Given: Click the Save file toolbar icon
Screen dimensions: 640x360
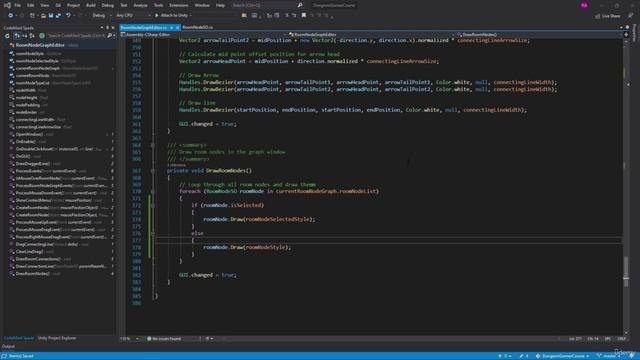Looking at the screenshot, I should [51, 16].
